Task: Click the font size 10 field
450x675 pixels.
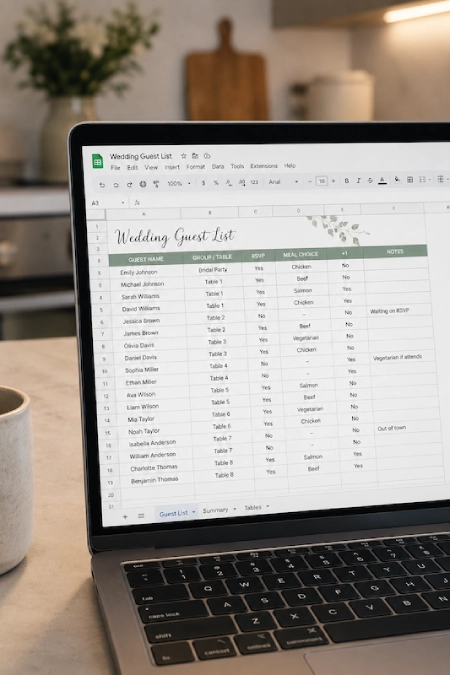Action: coord(321,181)
